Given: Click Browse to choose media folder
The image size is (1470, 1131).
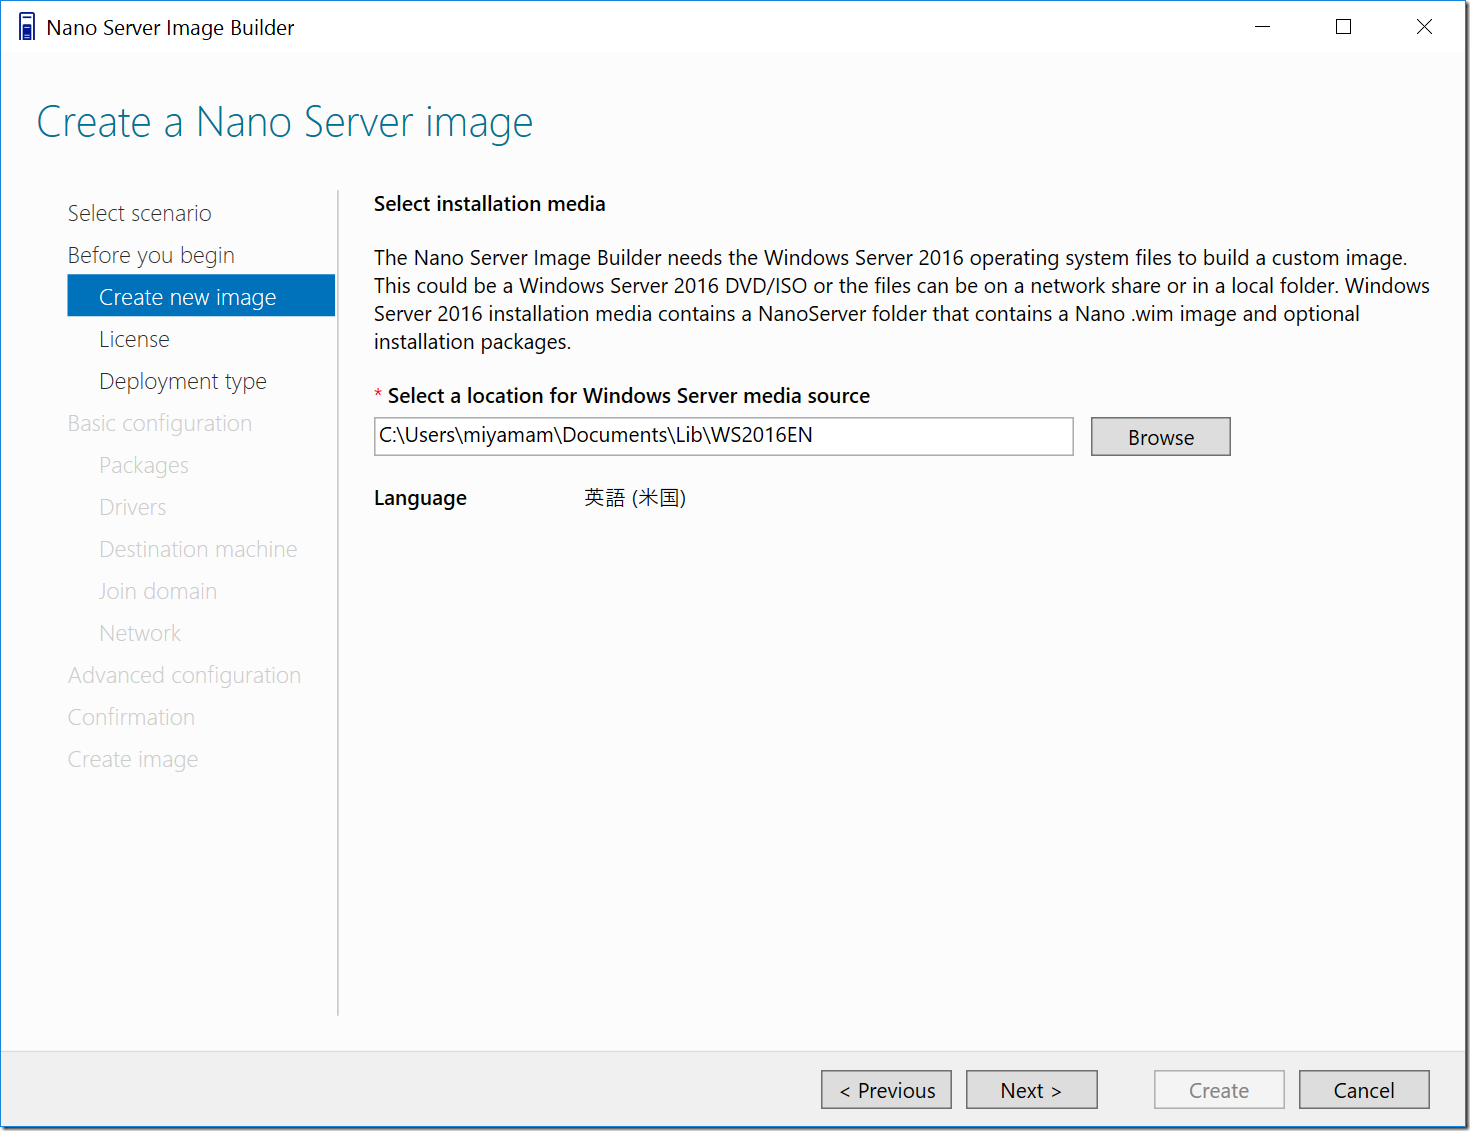Looking at the screenshot, I should pyautogui.click(x=1160, y=436).
